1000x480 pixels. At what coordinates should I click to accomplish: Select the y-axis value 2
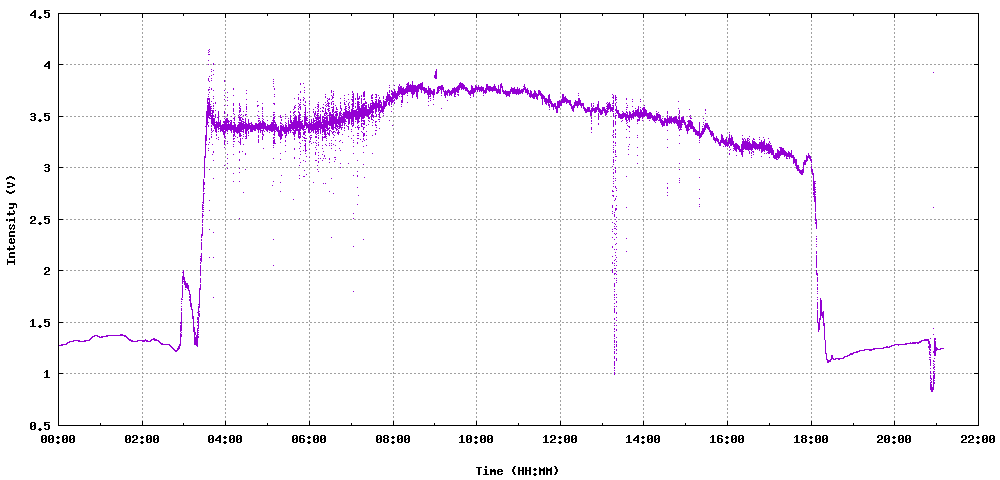tap(47, 271)
